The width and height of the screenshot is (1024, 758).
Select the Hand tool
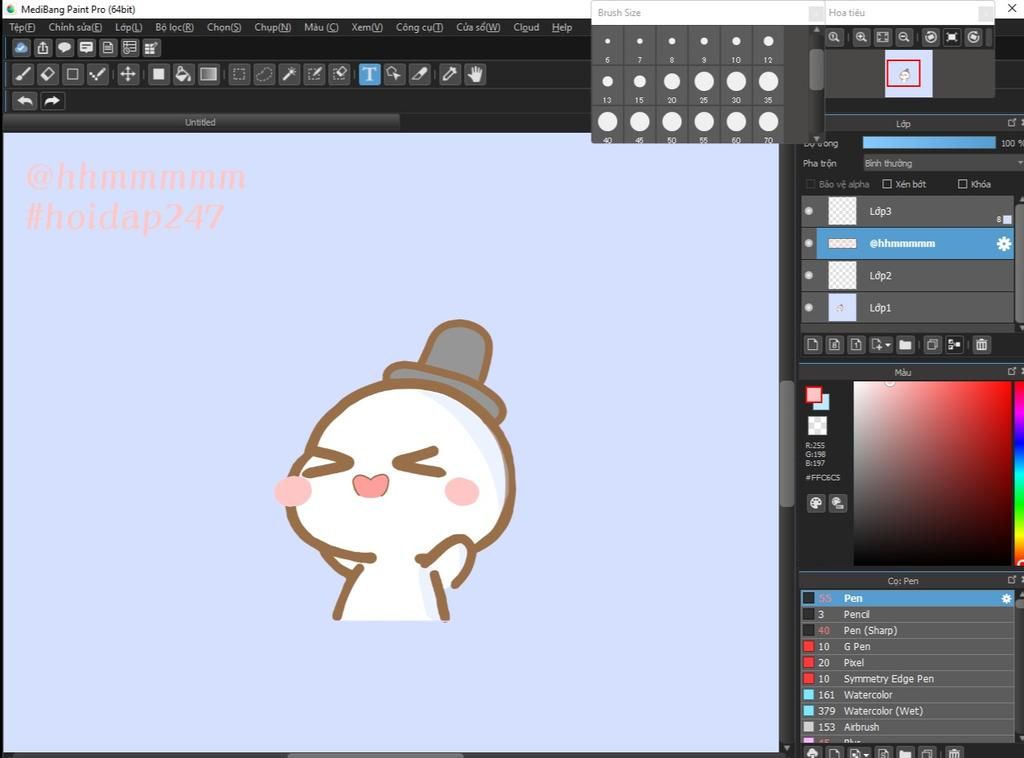coord(475,74)
